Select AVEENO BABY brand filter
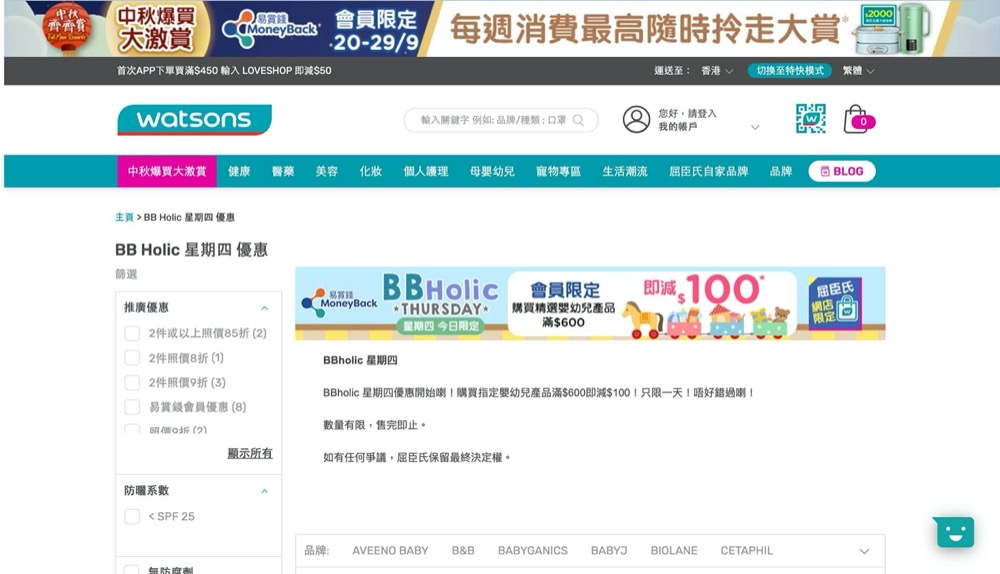 (x=390, y=550)
